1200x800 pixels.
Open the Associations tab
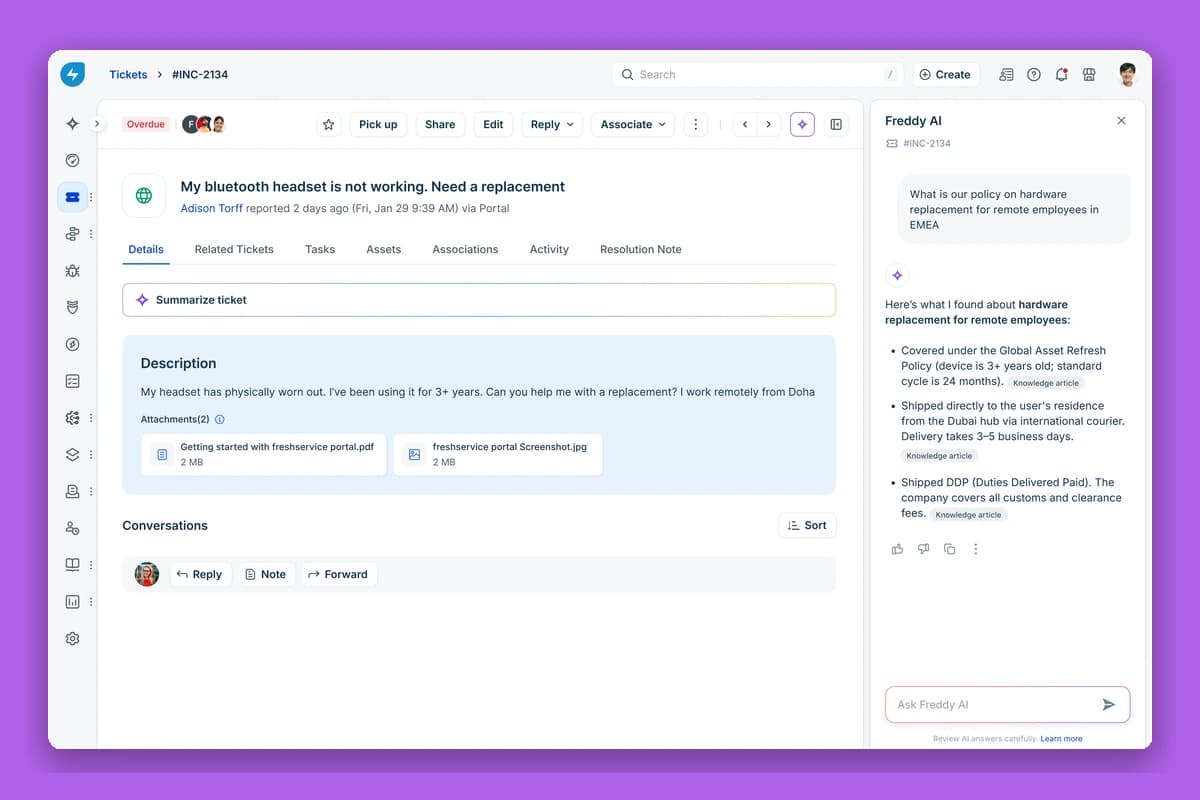click(465, 249)
